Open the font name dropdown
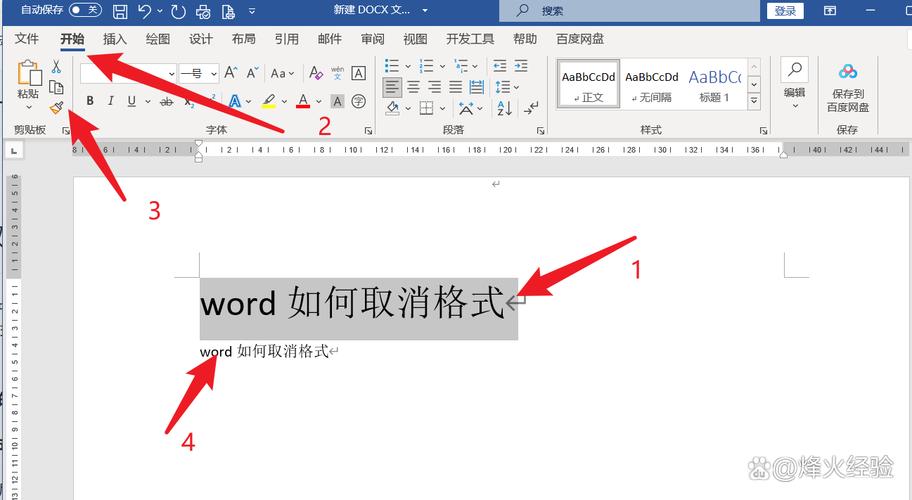 [171, 73]
